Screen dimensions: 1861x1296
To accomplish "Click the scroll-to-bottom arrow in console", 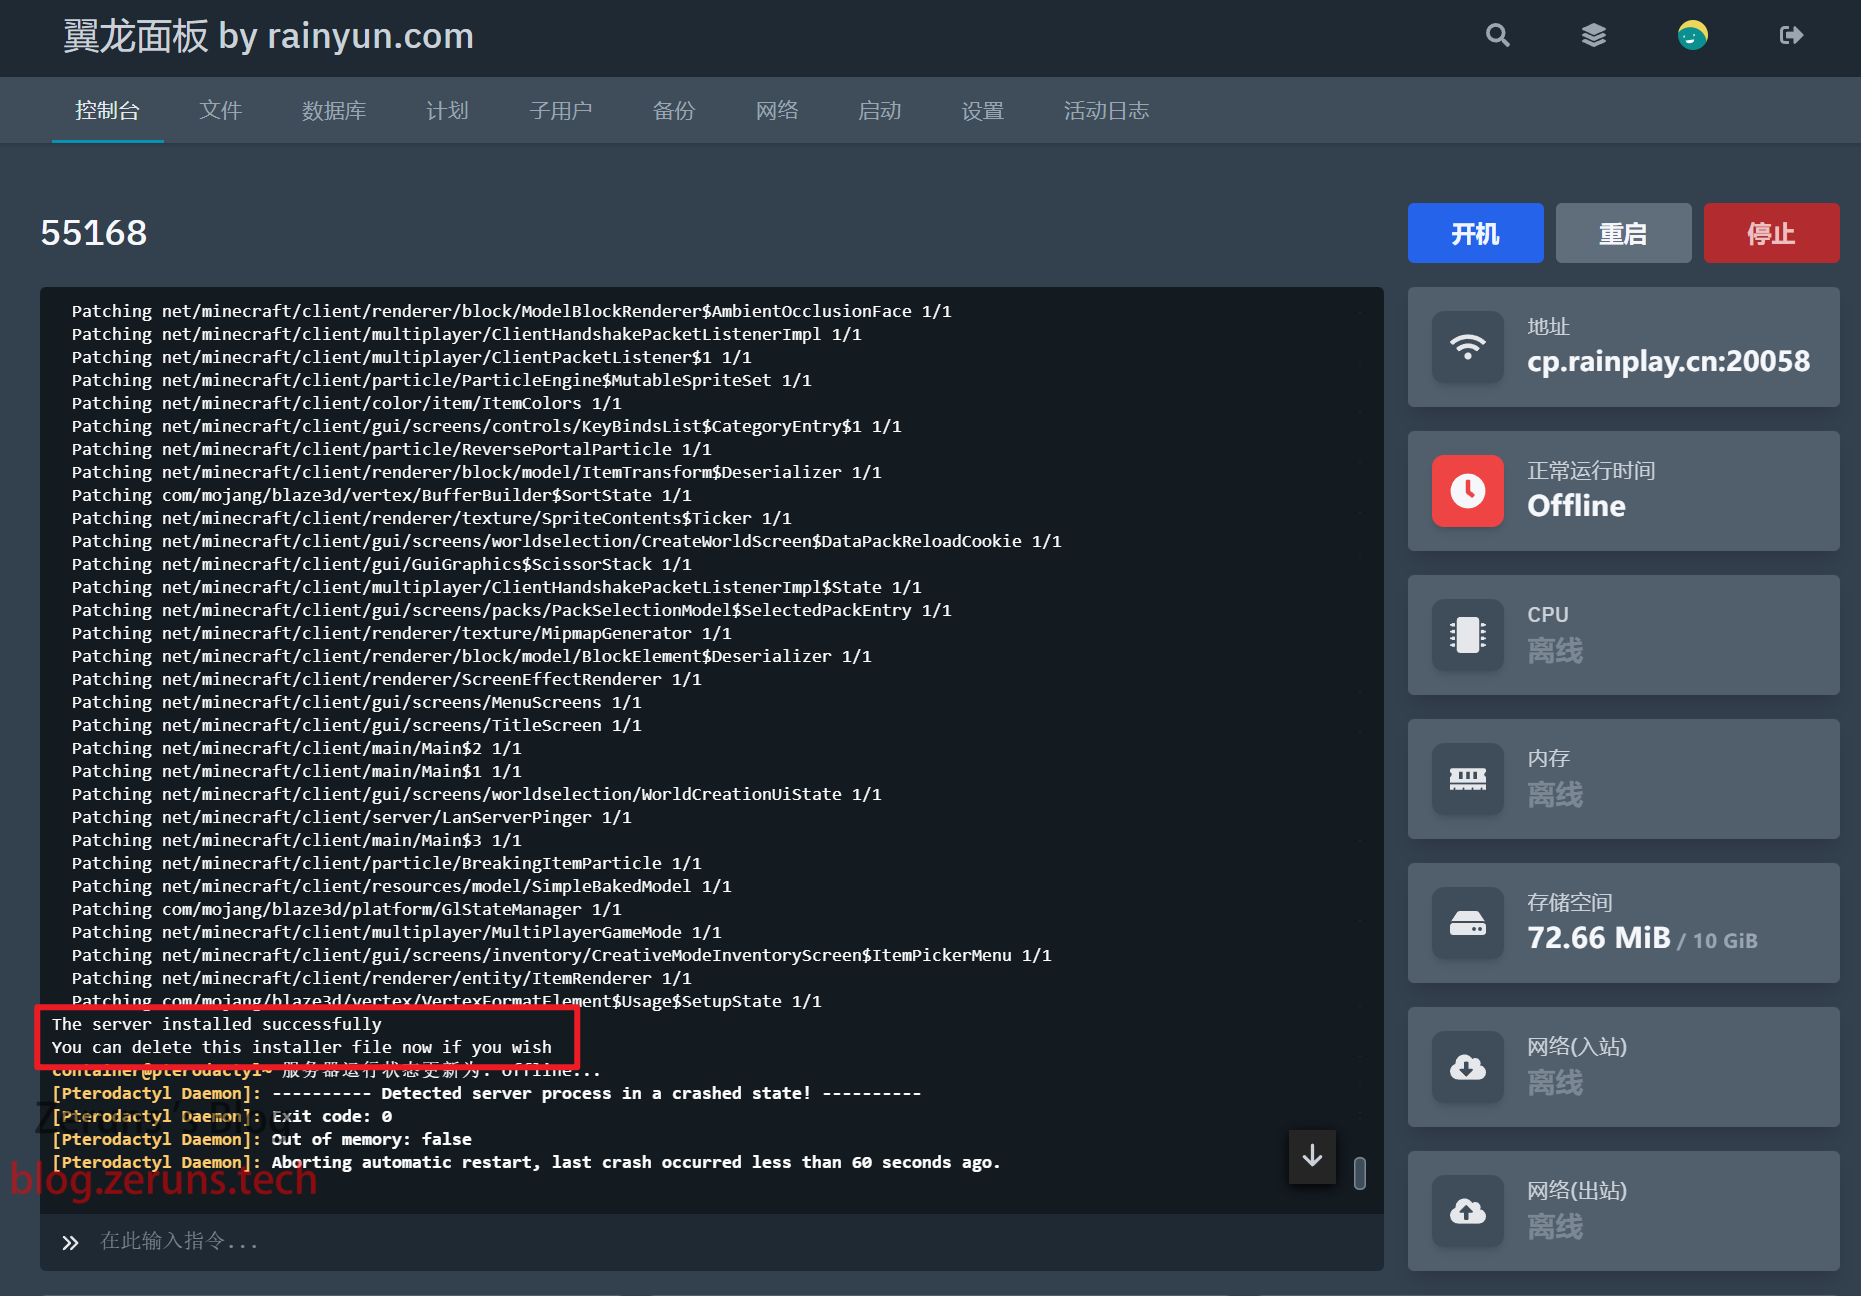I will click(1312, 1156).
